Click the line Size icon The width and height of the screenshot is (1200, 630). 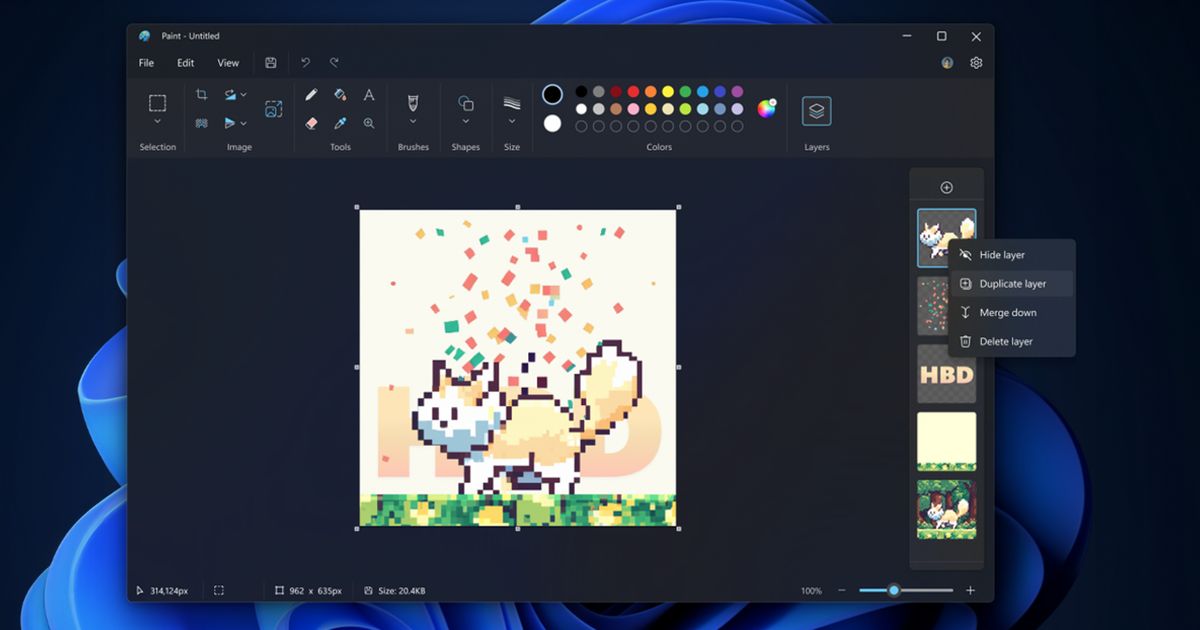pos(512,103)
